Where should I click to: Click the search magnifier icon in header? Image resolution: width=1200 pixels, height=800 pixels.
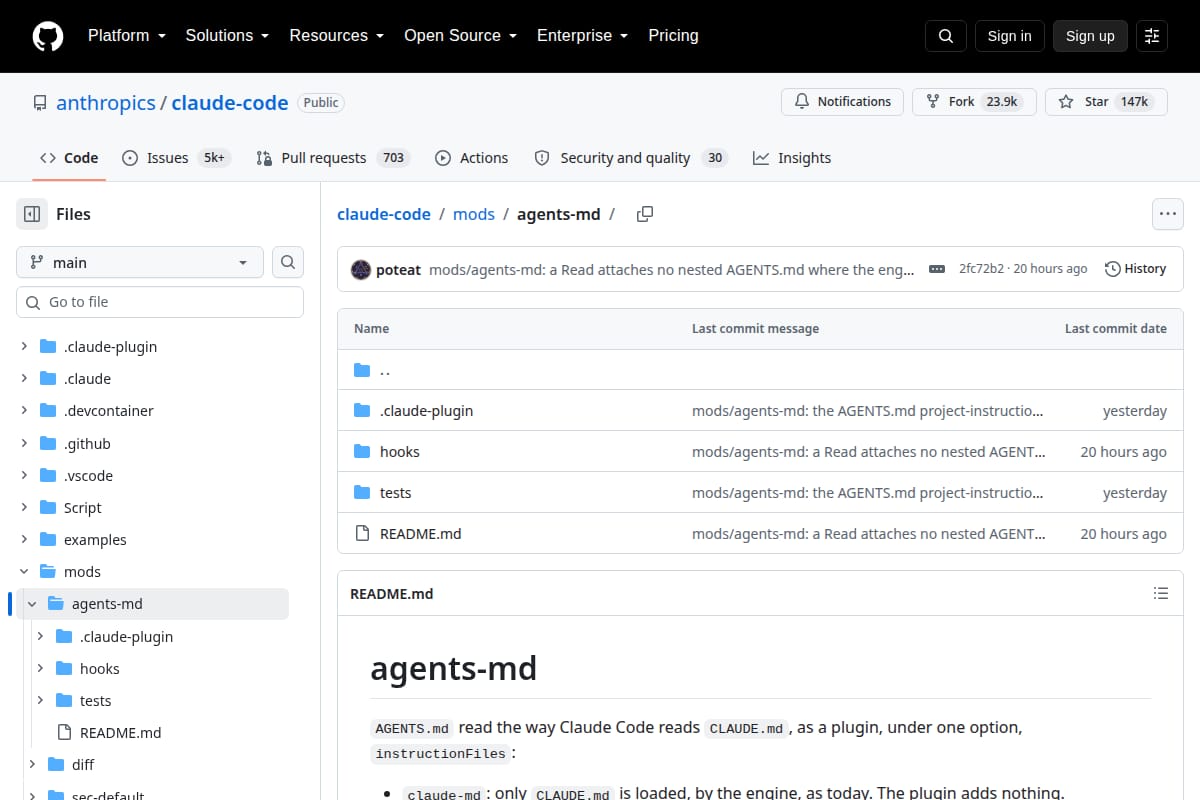[x=946, y=36]
